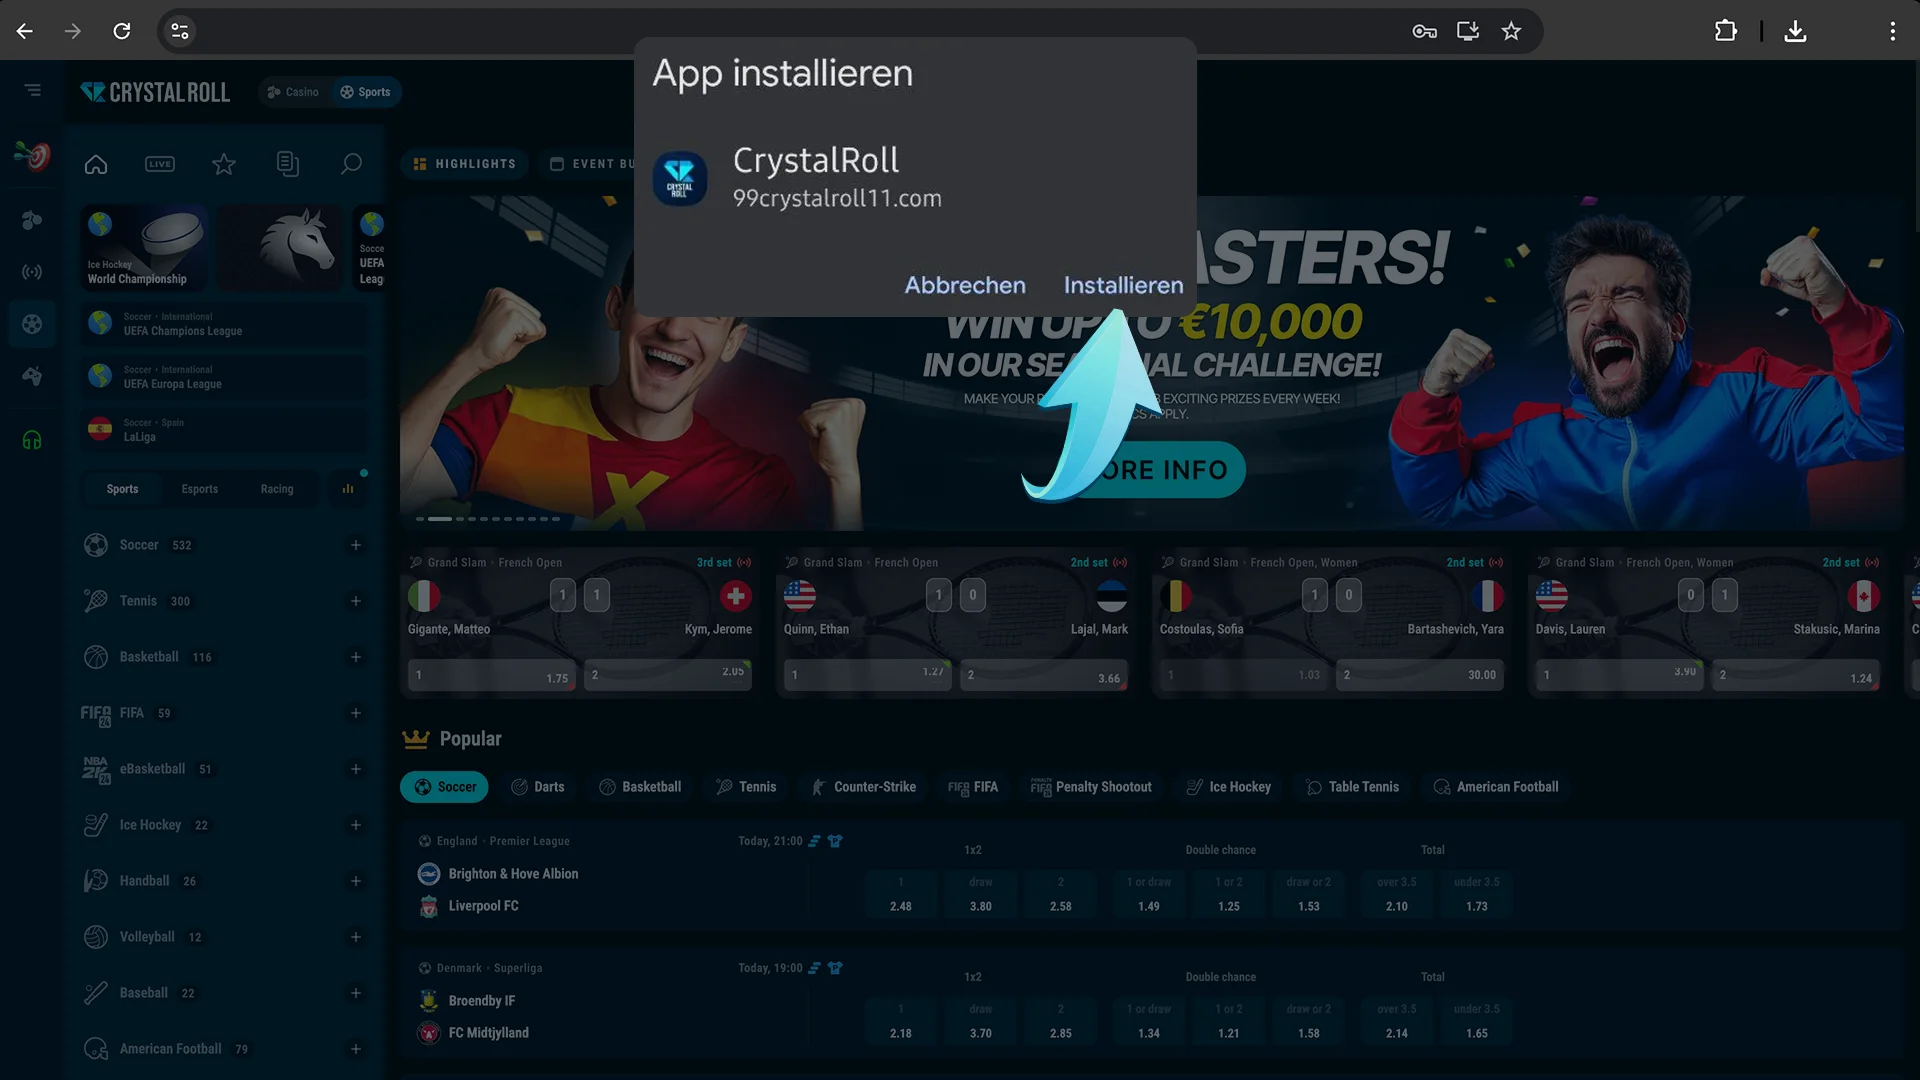Open the horse racing thumbnail card
Viewport: 1920px width, 1080px height.
point(279,248)
